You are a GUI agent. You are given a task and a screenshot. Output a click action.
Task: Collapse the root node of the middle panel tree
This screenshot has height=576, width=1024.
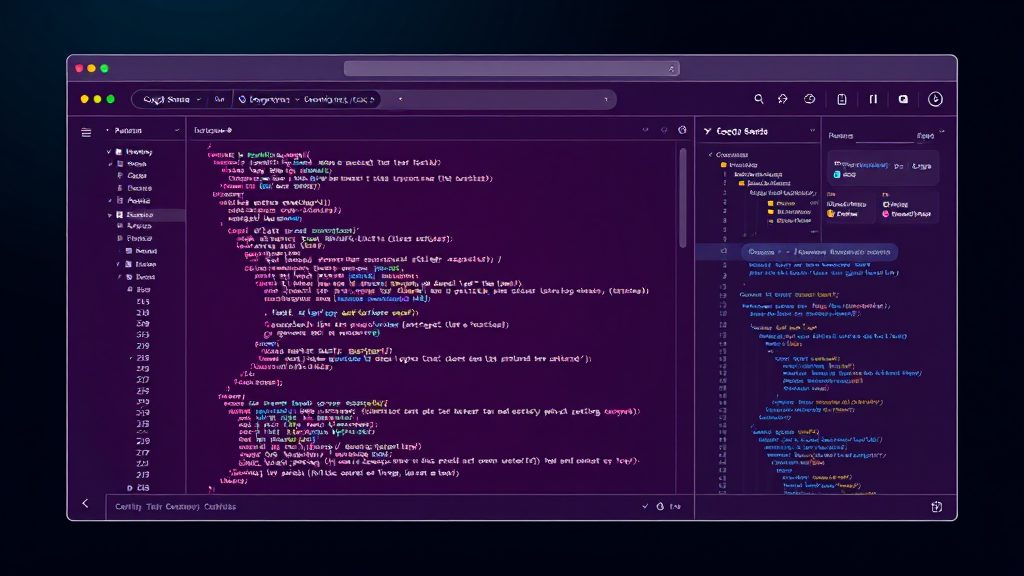711,155
